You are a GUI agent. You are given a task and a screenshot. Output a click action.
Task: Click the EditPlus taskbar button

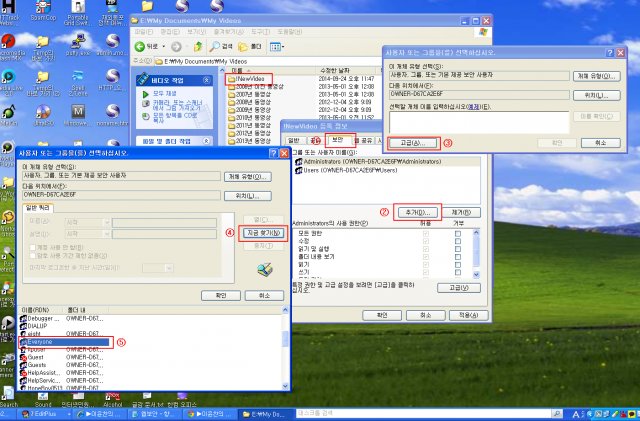click(x=44, y=414)
